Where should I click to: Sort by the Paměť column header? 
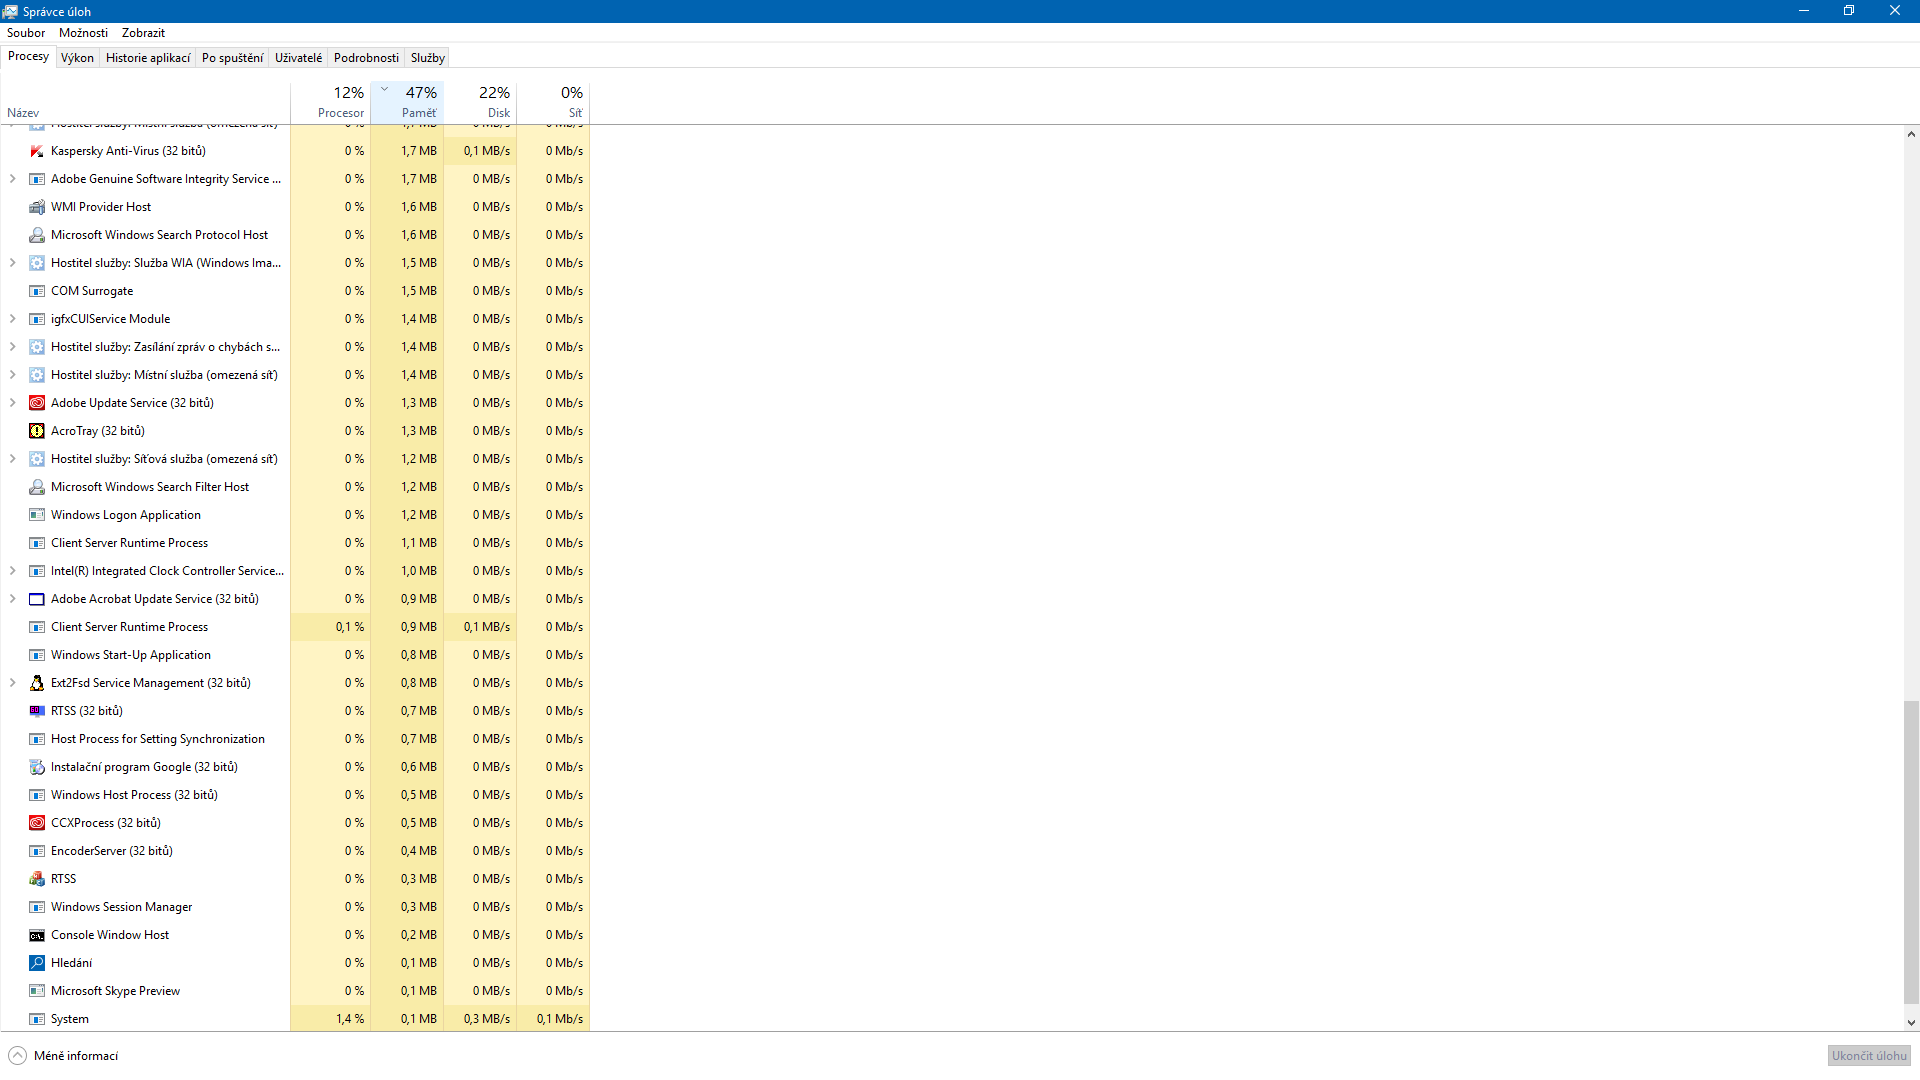pyautogui.click(x=407, y=103)
